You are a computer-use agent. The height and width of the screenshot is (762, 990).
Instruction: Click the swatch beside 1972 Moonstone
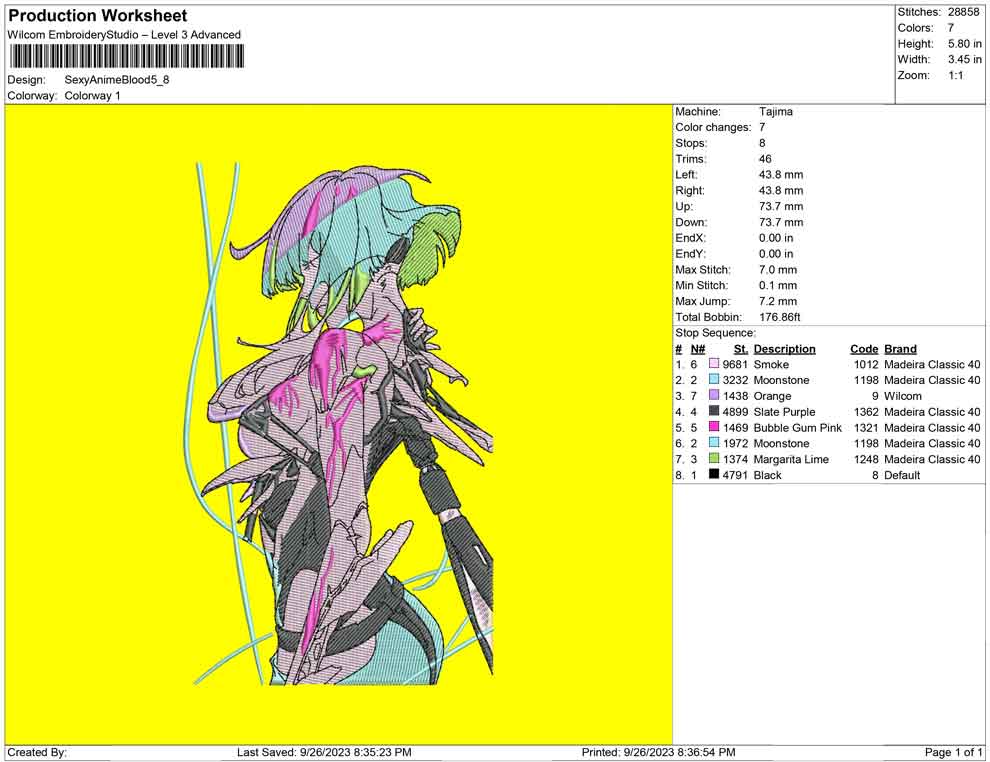[714, 443]
